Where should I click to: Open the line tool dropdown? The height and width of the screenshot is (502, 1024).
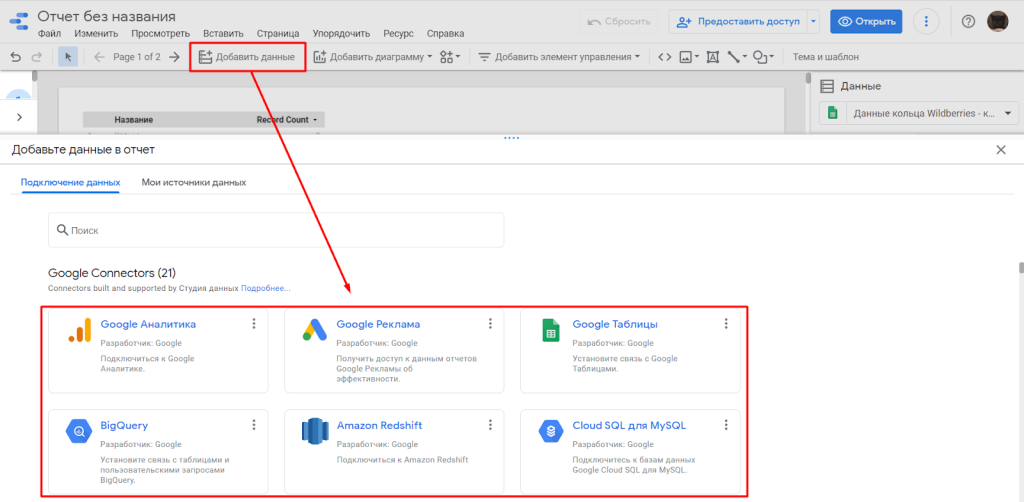coord(737,57)
